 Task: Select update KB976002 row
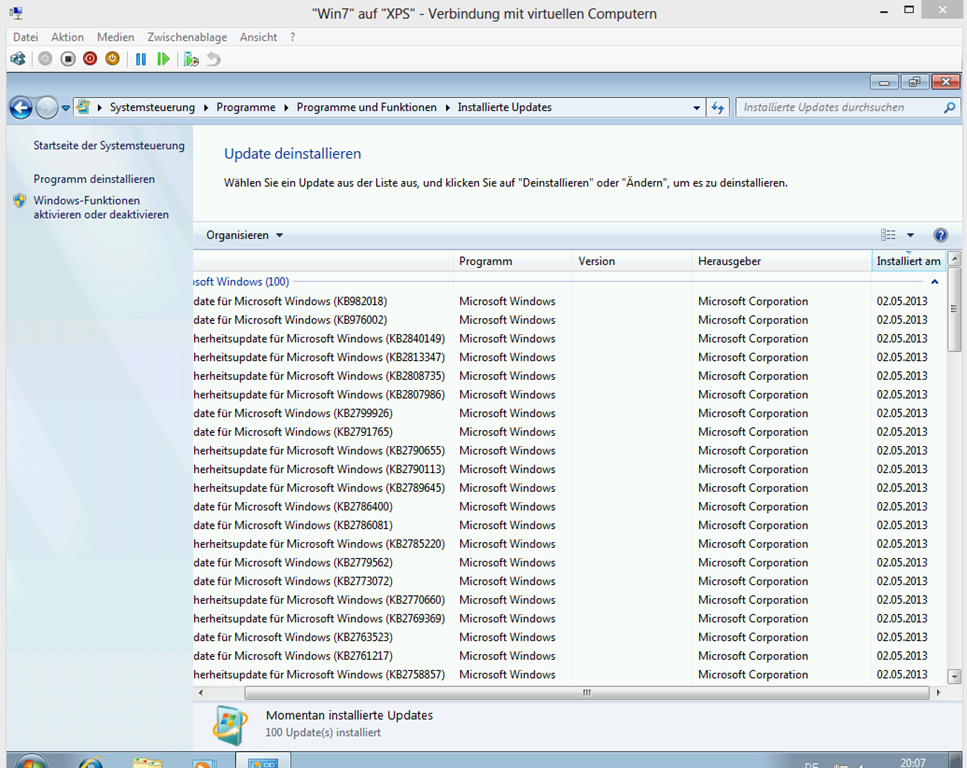pos(569,320)
